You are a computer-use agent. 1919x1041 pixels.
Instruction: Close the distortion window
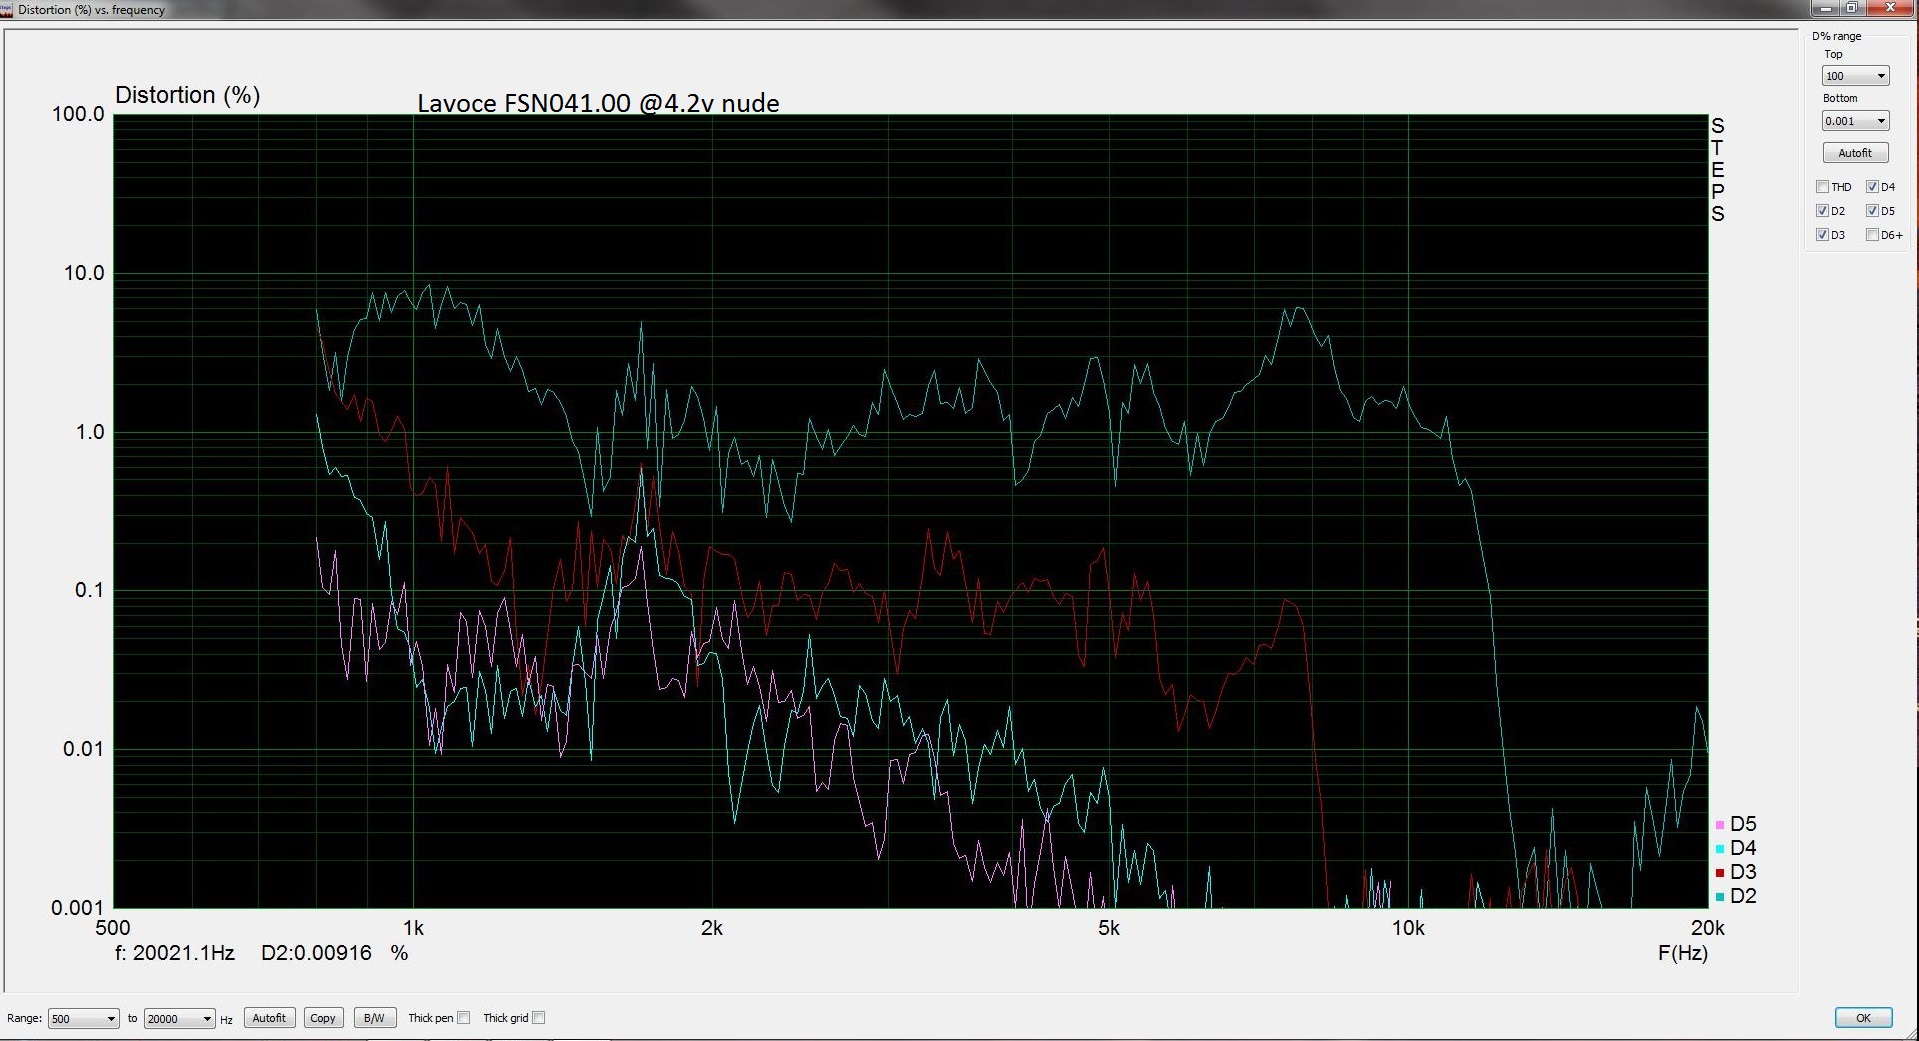(1890, 8)
